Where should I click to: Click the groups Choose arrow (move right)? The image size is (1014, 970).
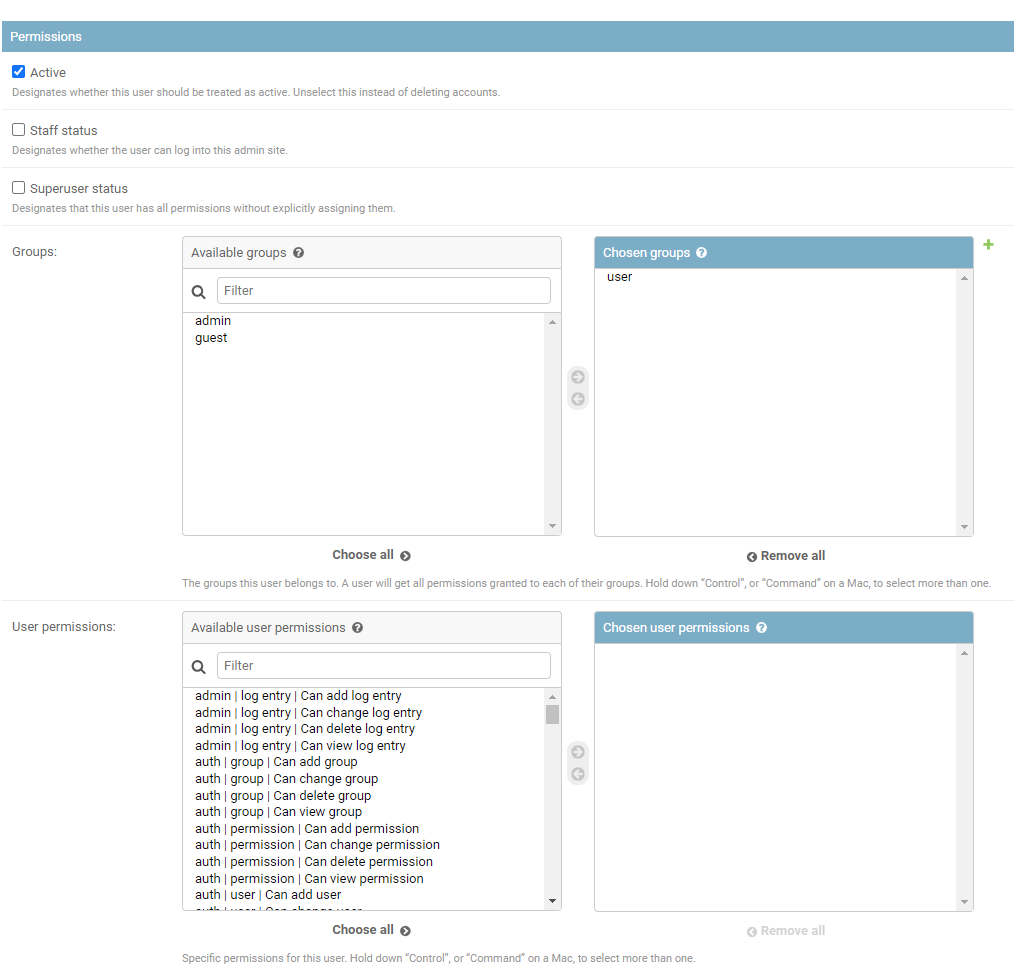coord(578,377)
